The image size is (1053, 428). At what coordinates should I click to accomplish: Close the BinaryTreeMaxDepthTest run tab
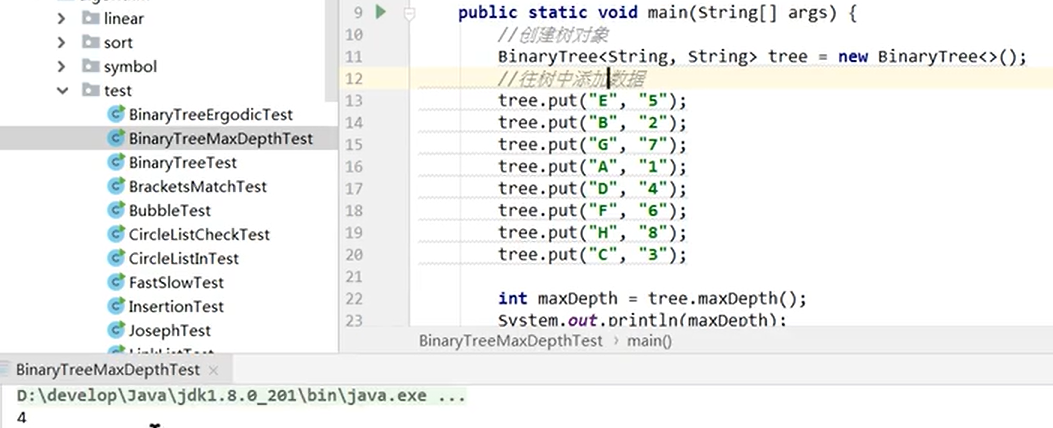click(214, 370)
